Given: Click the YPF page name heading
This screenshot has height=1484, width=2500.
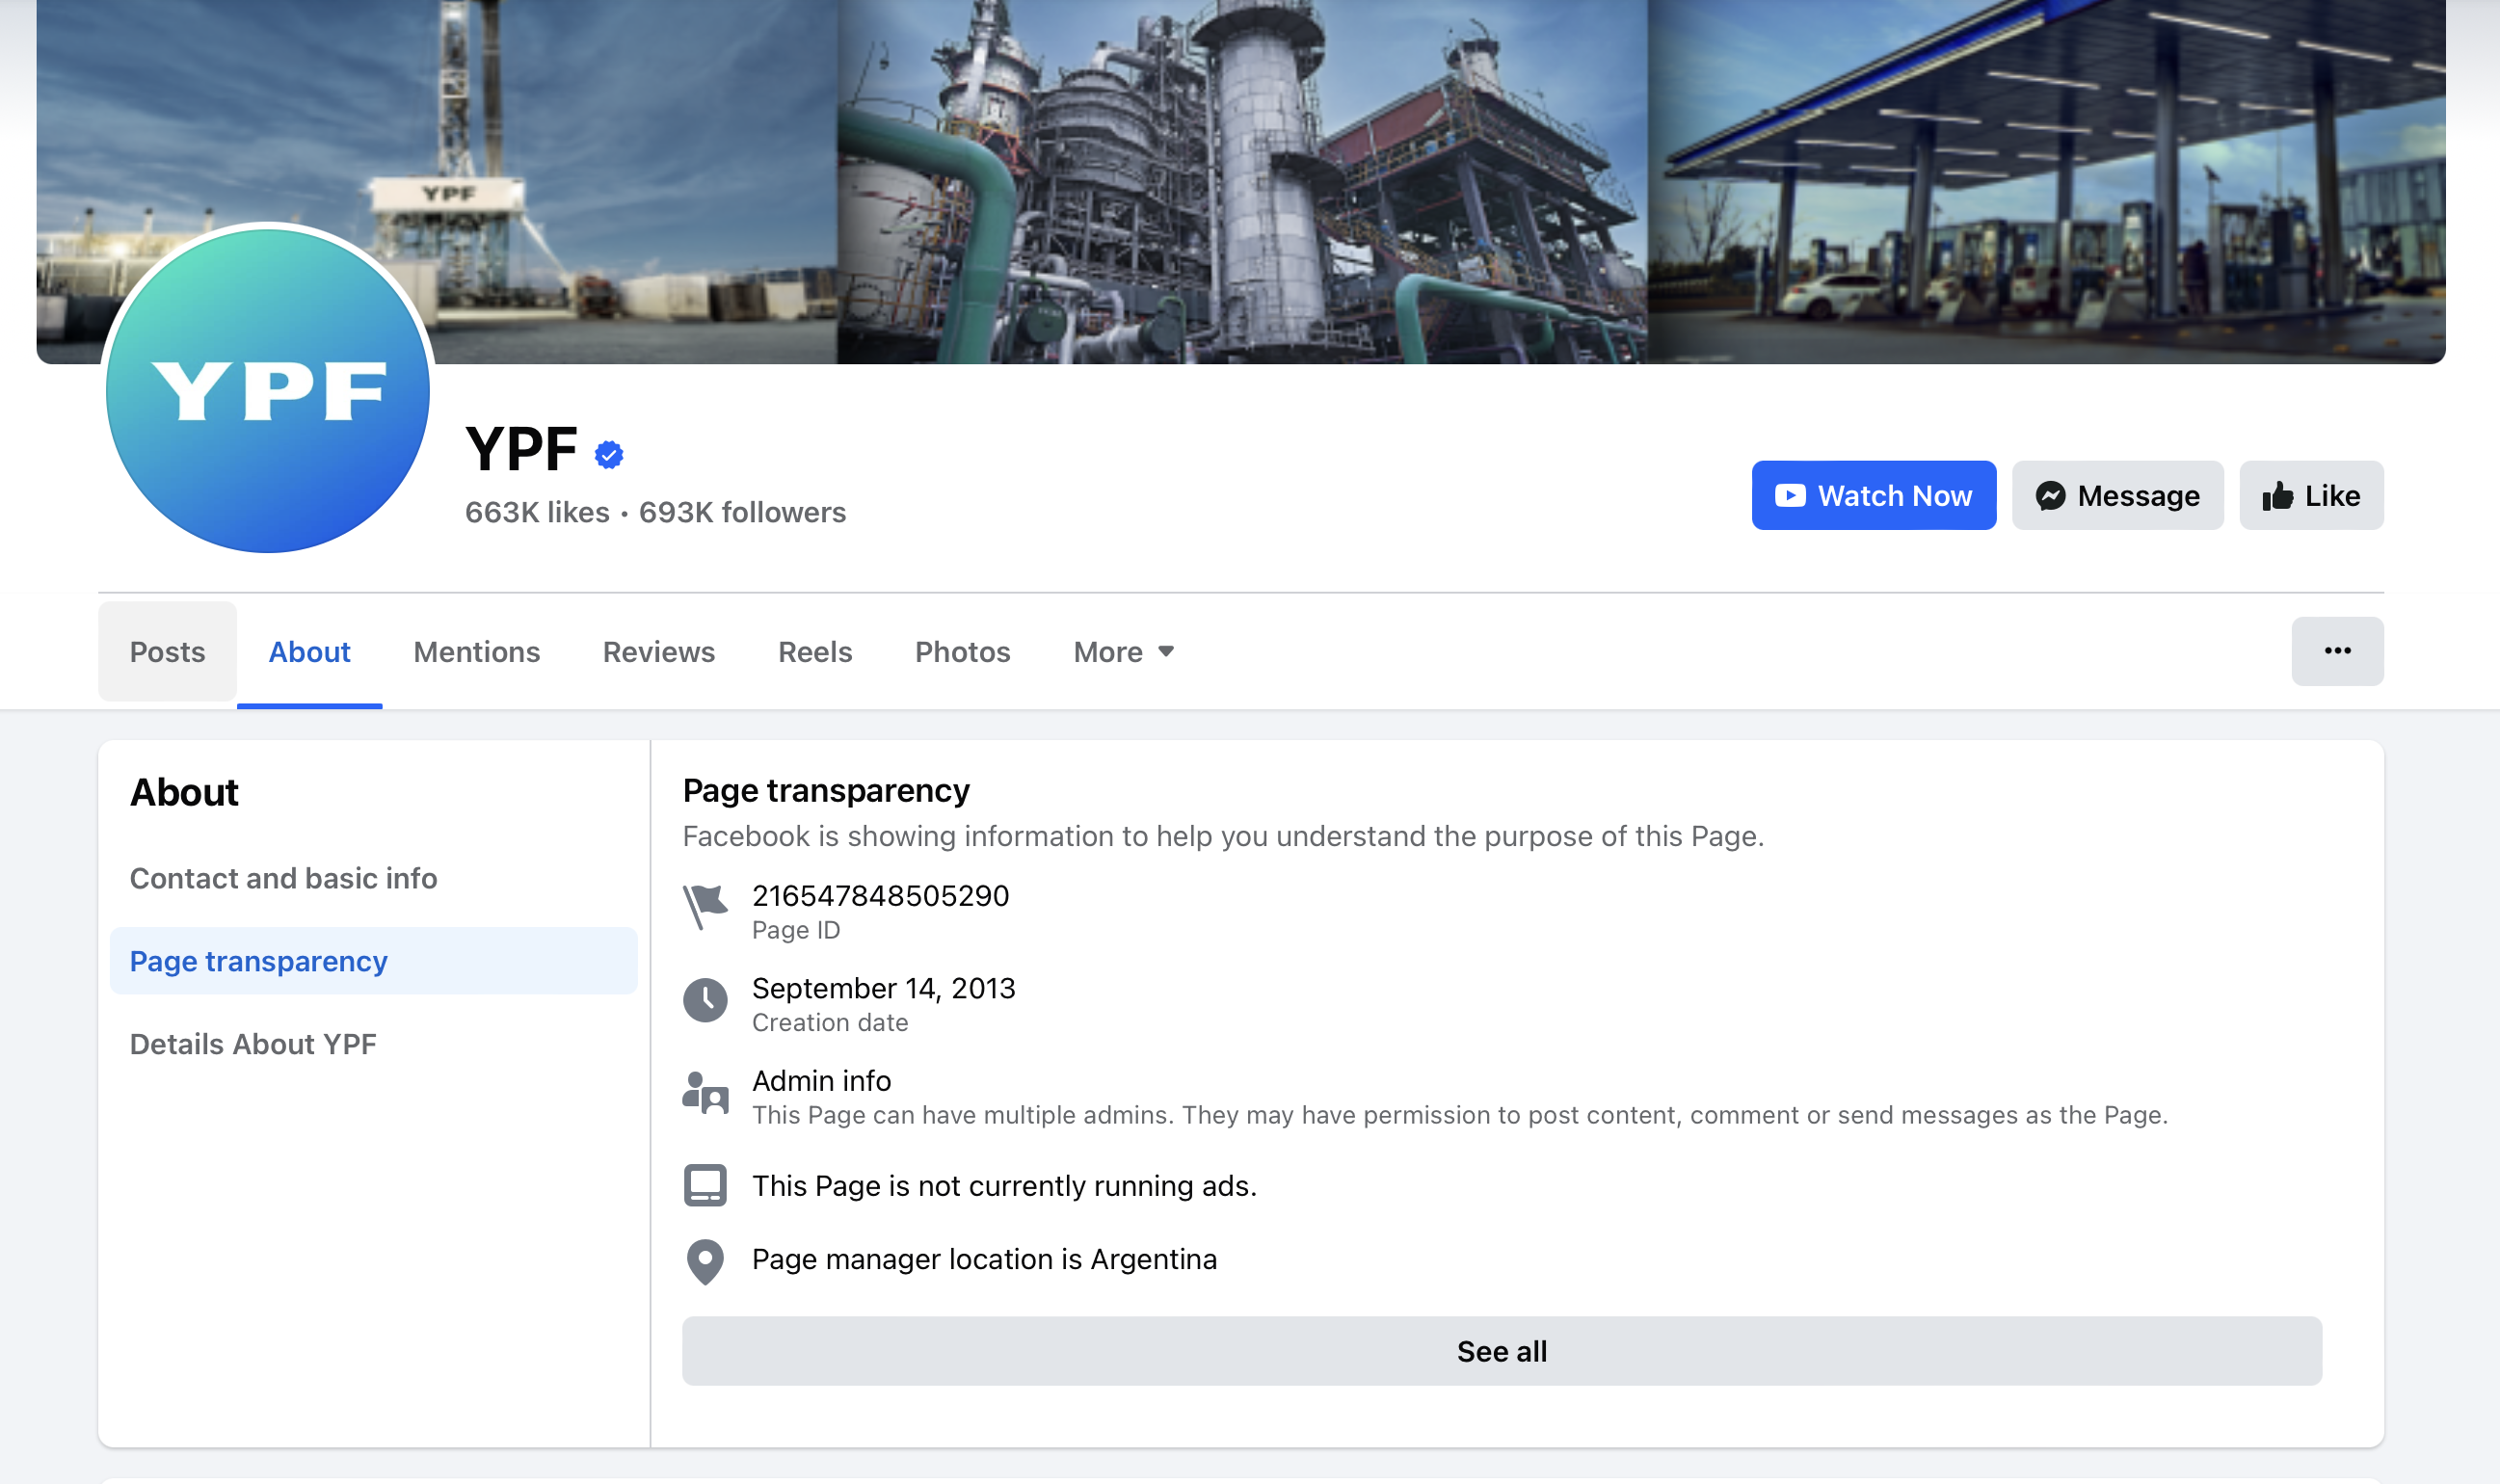Looking at the screenshot, I should click(x=521, y=448).
